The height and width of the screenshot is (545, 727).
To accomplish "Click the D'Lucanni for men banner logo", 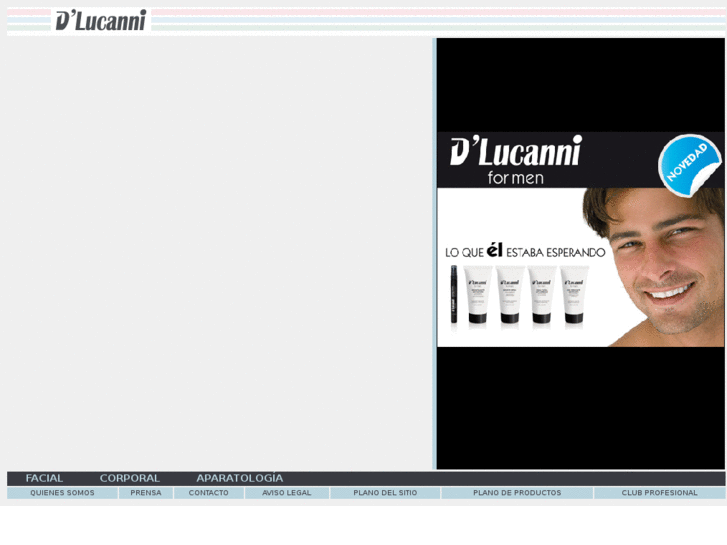I will coord(516,160).
